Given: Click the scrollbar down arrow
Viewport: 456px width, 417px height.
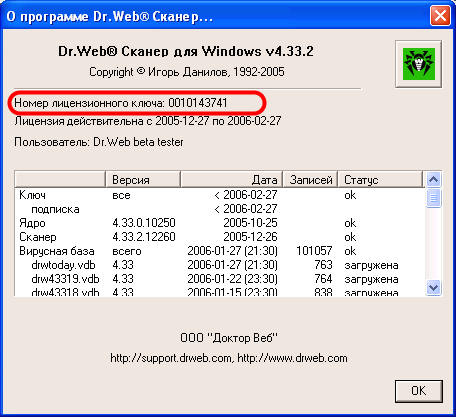Looking at the screenshot, I should click(433, 288).
